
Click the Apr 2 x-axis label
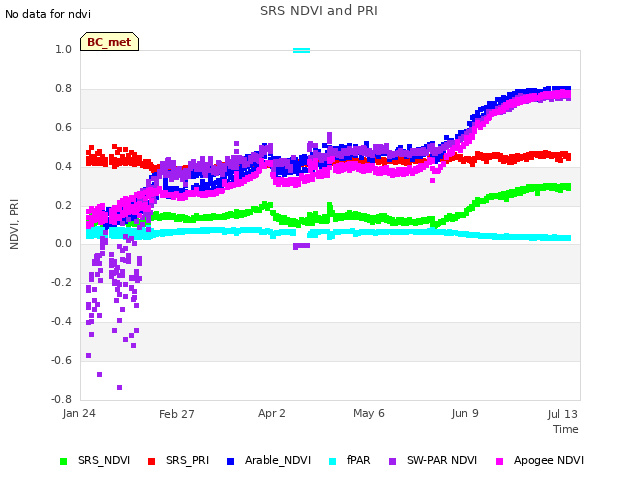[271, 413]
